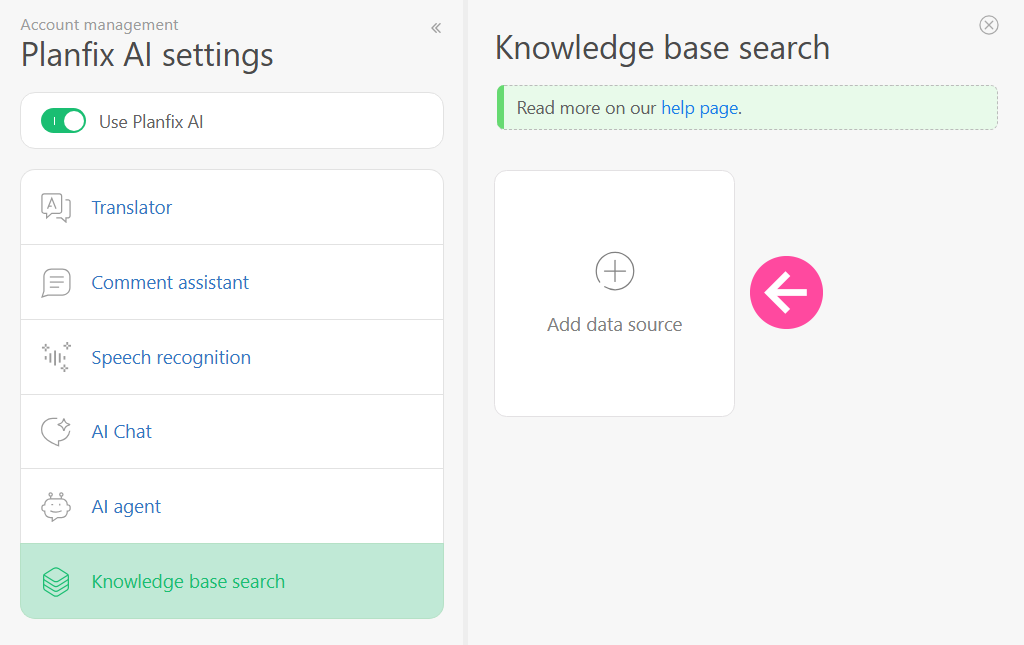
Task: Click the Comment assistant chat icon
Action: click(56, 283)
